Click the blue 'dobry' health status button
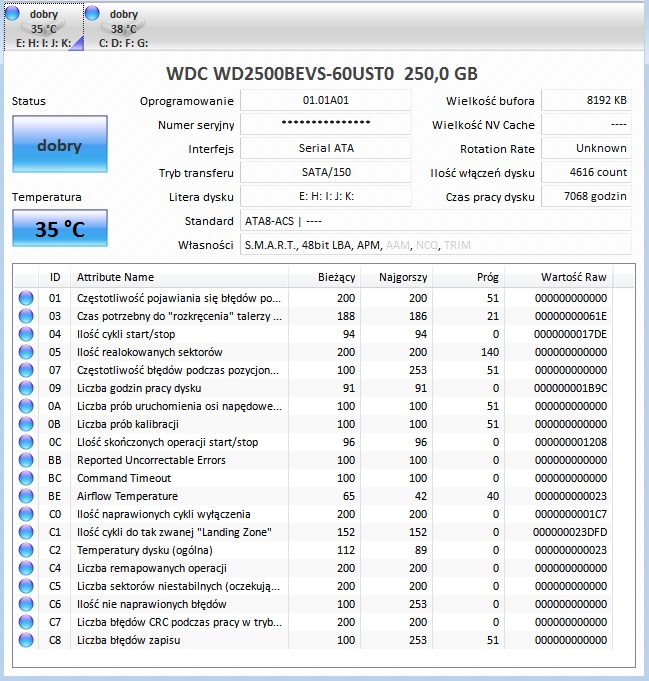Image resolution: width=649 pixels, height=681 pixels. (60, 144)
